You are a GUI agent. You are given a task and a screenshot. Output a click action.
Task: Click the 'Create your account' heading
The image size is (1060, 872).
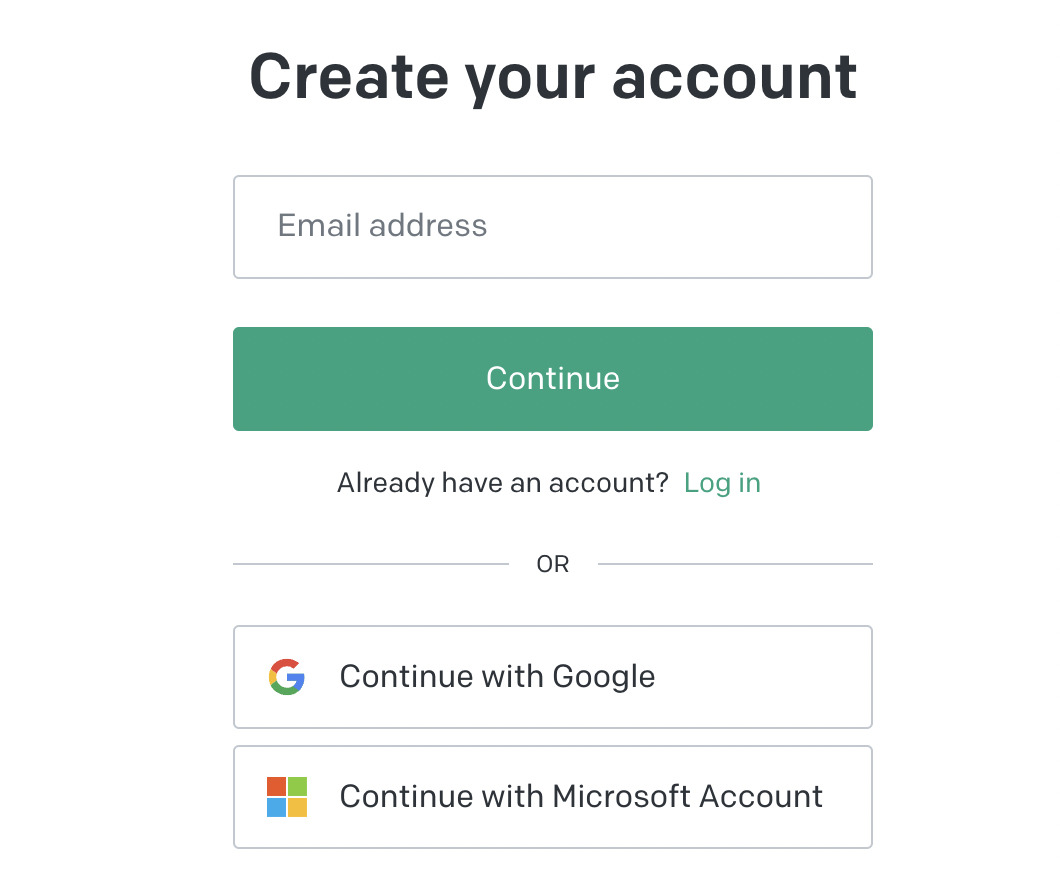click(553, 78)
